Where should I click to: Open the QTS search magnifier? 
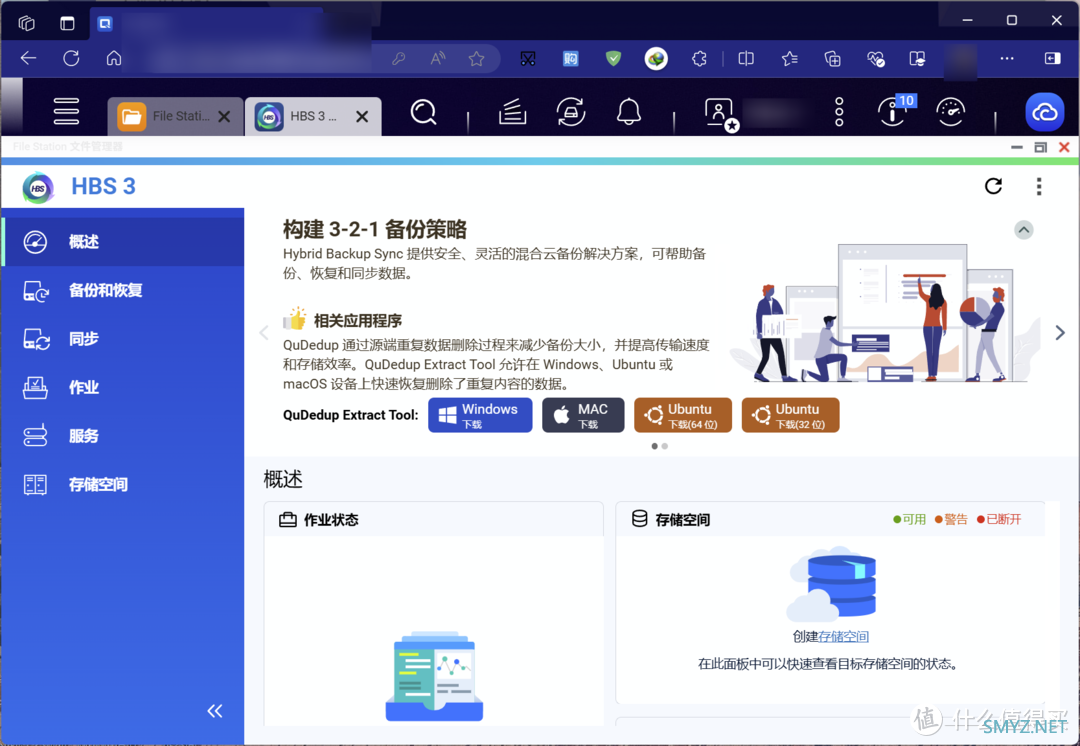coord(423,112)
